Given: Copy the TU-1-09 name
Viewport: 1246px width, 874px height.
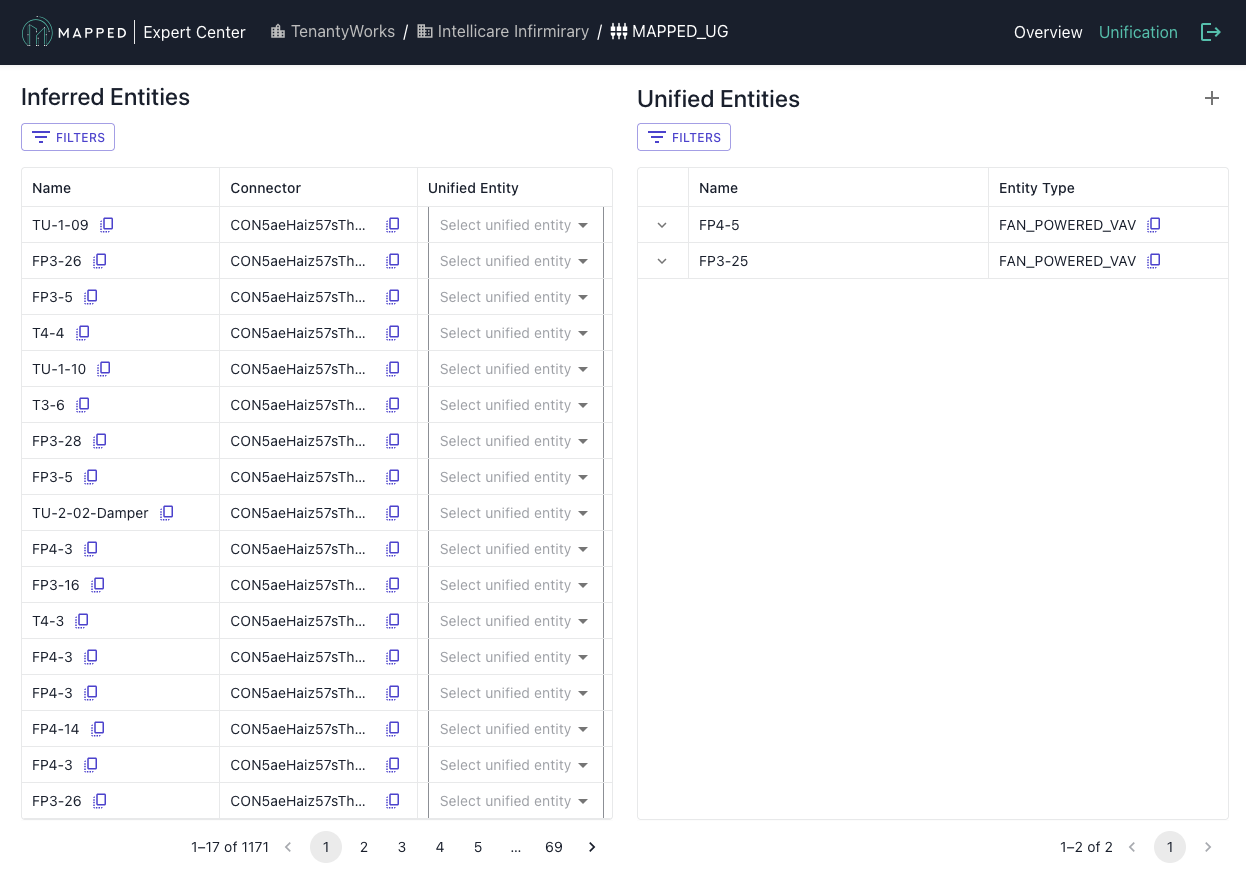Looking at the screenshot, I should (x=107, y=225).
